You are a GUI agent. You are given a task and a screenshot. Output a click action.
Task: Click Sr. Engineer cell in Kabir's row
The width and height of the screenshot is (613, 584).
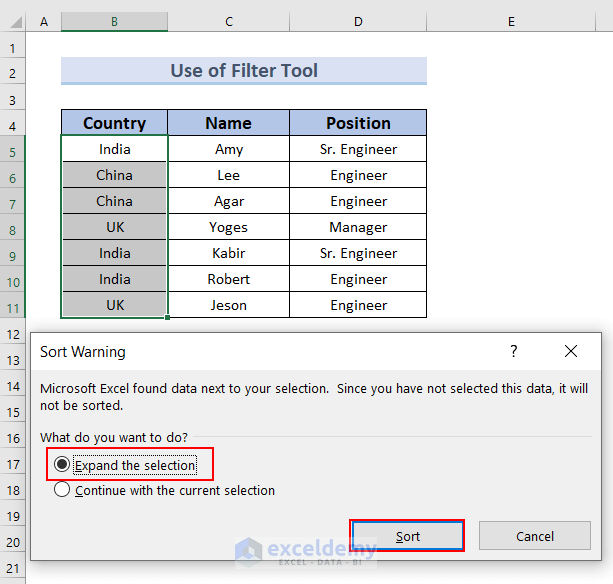coord(358,253)
